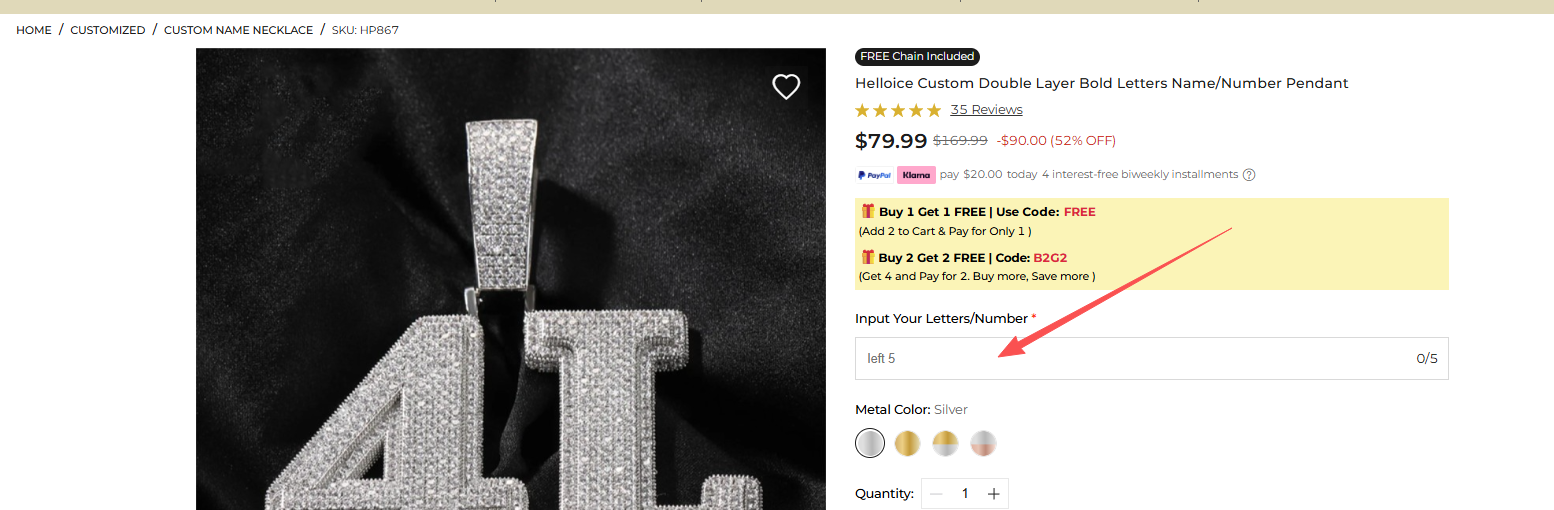Click the Input Your Letters/Number field

[x=1130, y=359]
